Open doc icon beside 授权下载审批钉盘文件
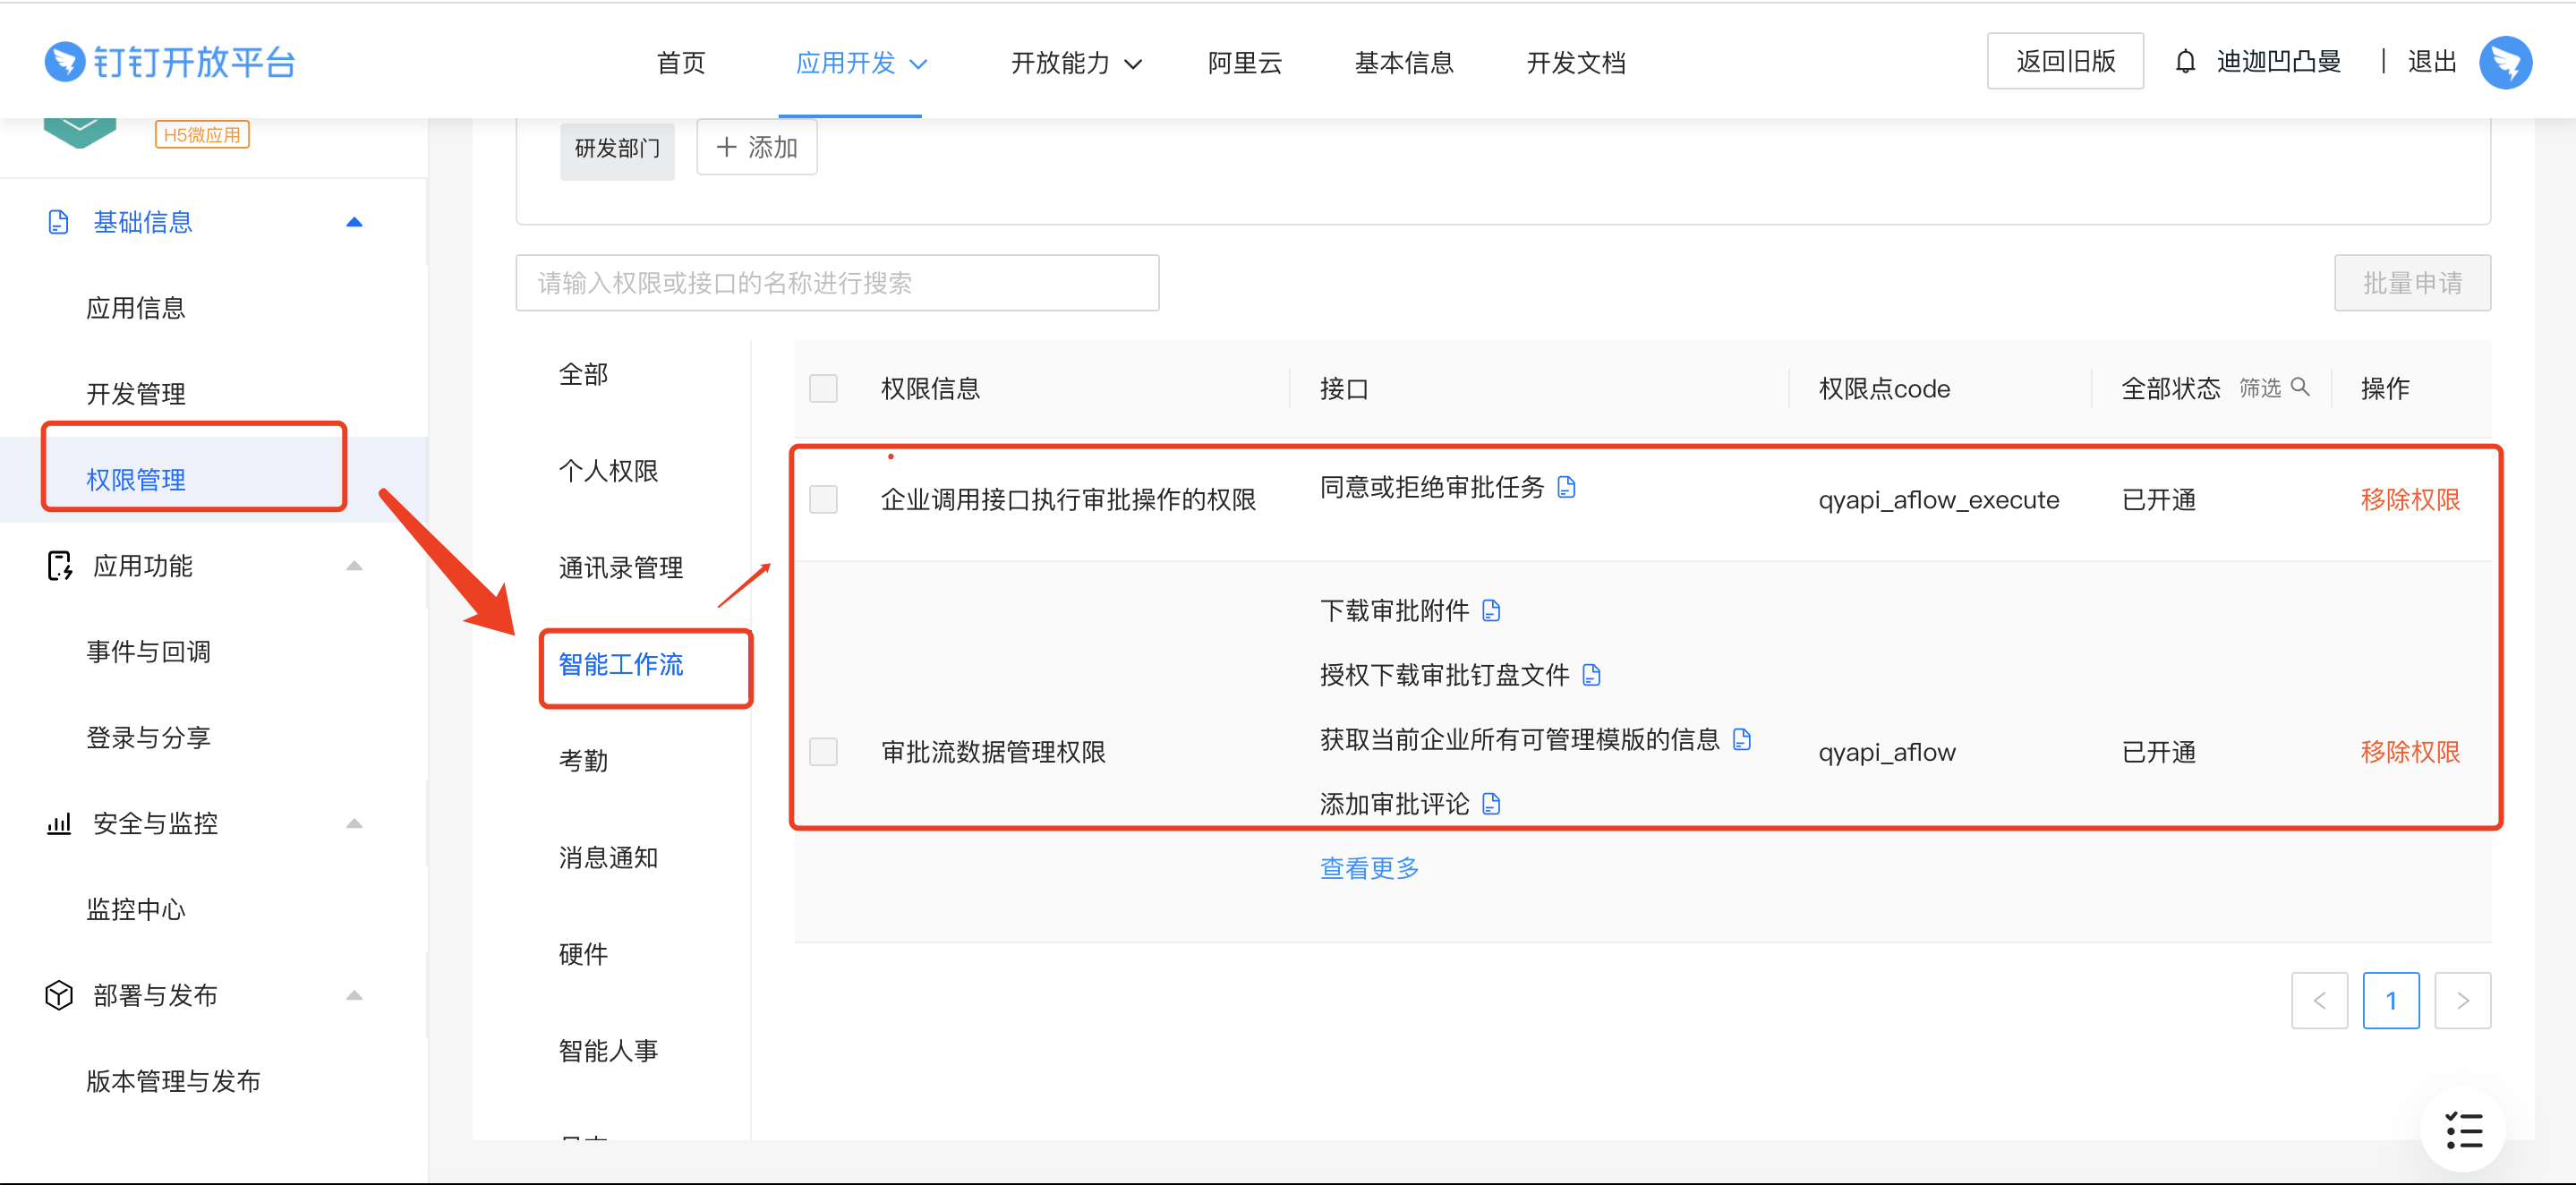2576x1185 pixels. click(1591, 675)
